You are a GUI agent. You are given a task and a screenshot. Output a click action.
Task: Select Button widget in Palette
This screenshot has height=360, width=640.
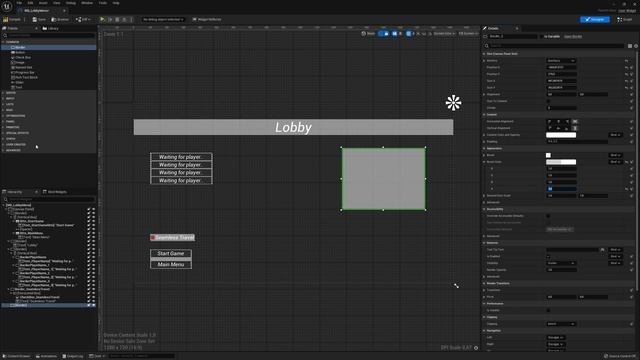(x=20, y=52)
